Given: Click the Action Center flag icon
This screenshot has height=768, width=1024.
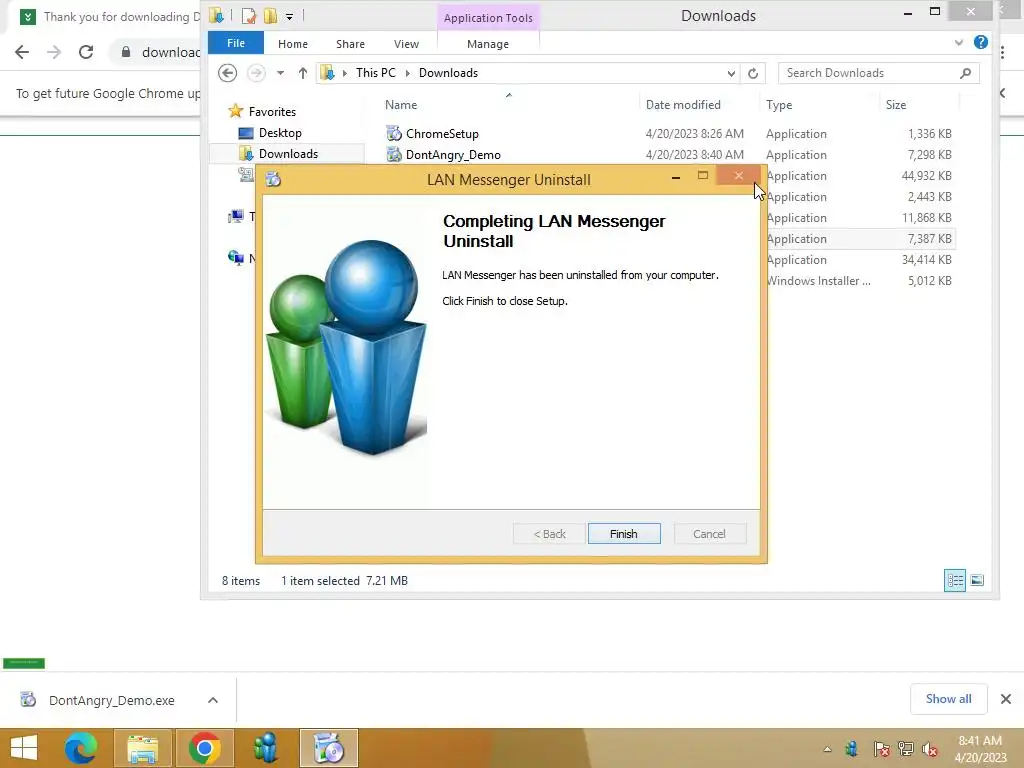Looking at the screenshot, I should 881,749.
